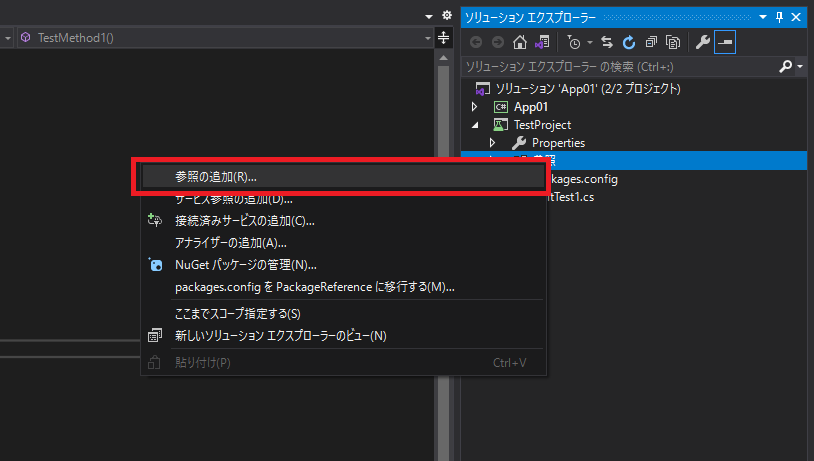Click the Collapse All icon in Solution Explorer
Image resolution: width=814 pixels, height=461 pixels.
click(651, 42)
